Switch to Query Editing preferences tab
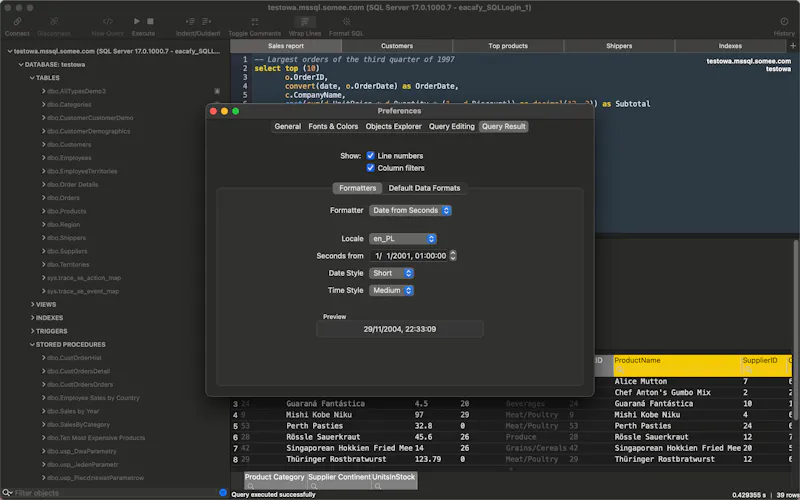800x500 pixels. coord(452,127)
